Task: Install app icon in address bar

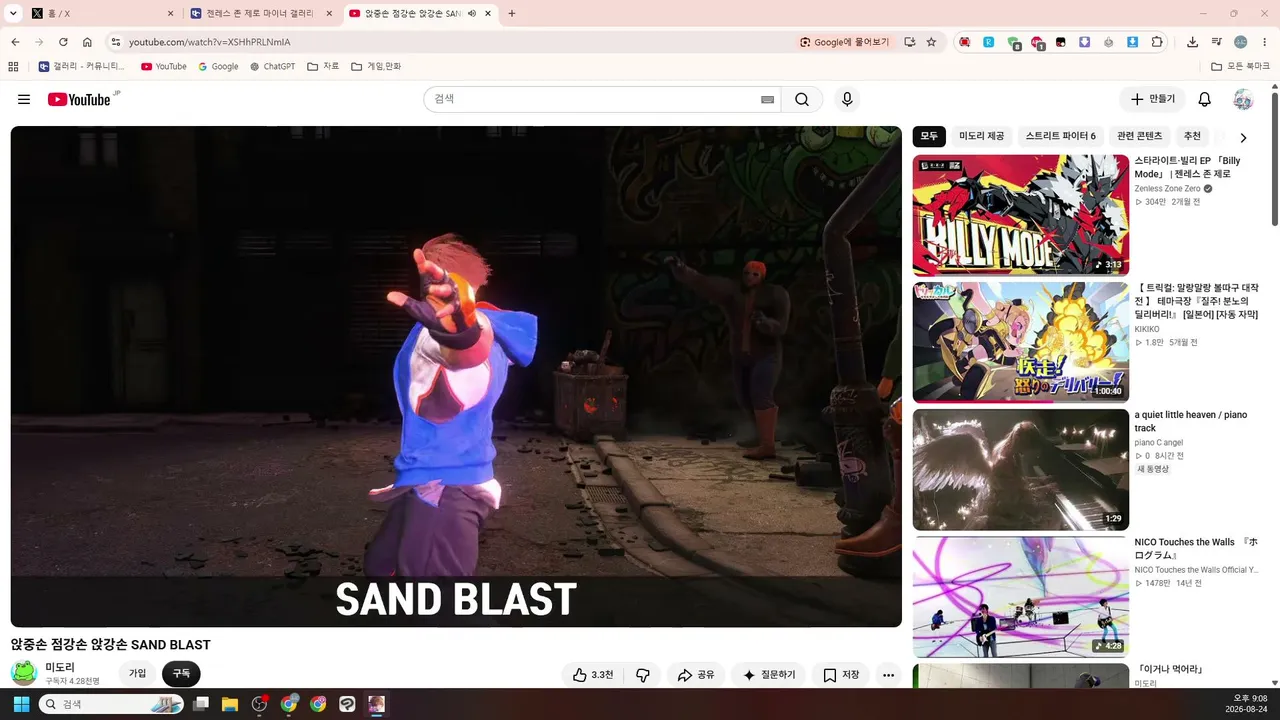Action: [909, 42]
